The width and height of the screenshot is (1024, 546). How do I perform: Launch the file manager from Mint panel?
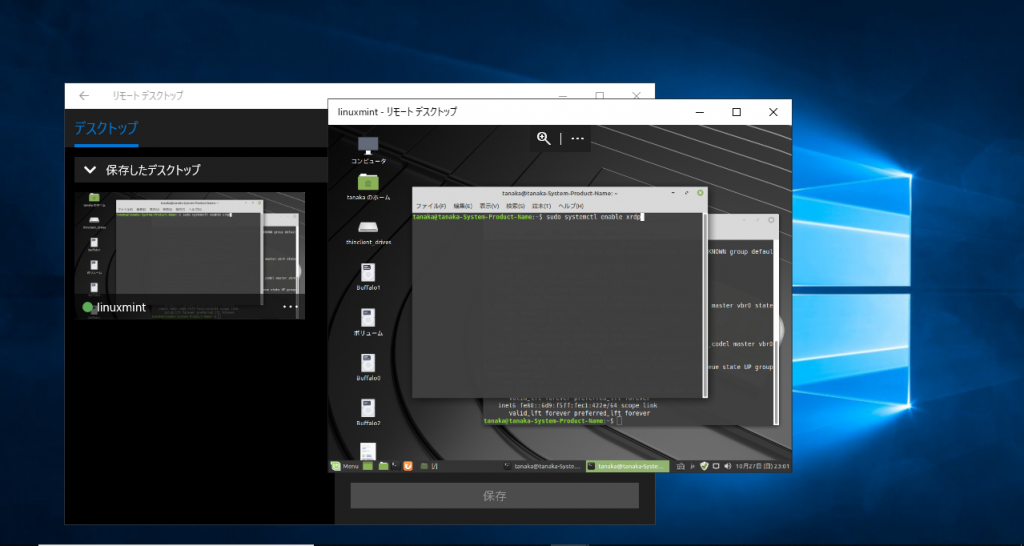click(x=383, y=466)
